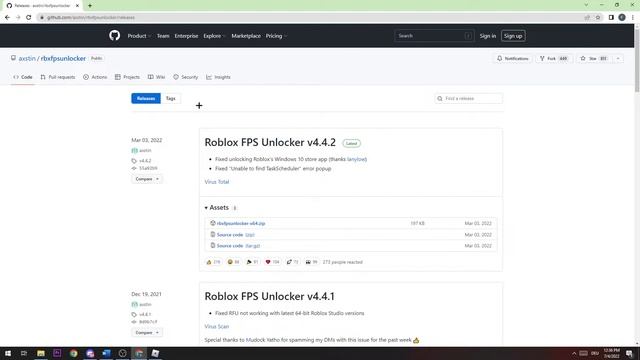This screenshot has height=360, width=640.
Task: Click the GitHub search field
Action: (x=434, y=36)
